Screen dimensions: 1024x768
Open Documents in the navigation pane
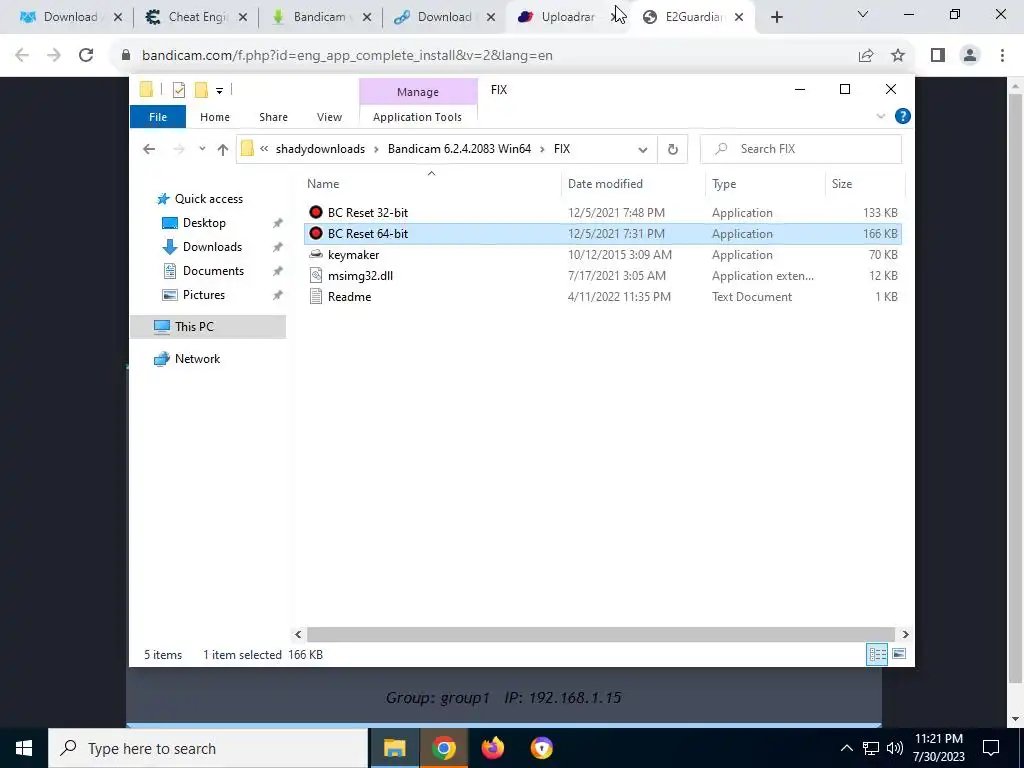[213, 271]
